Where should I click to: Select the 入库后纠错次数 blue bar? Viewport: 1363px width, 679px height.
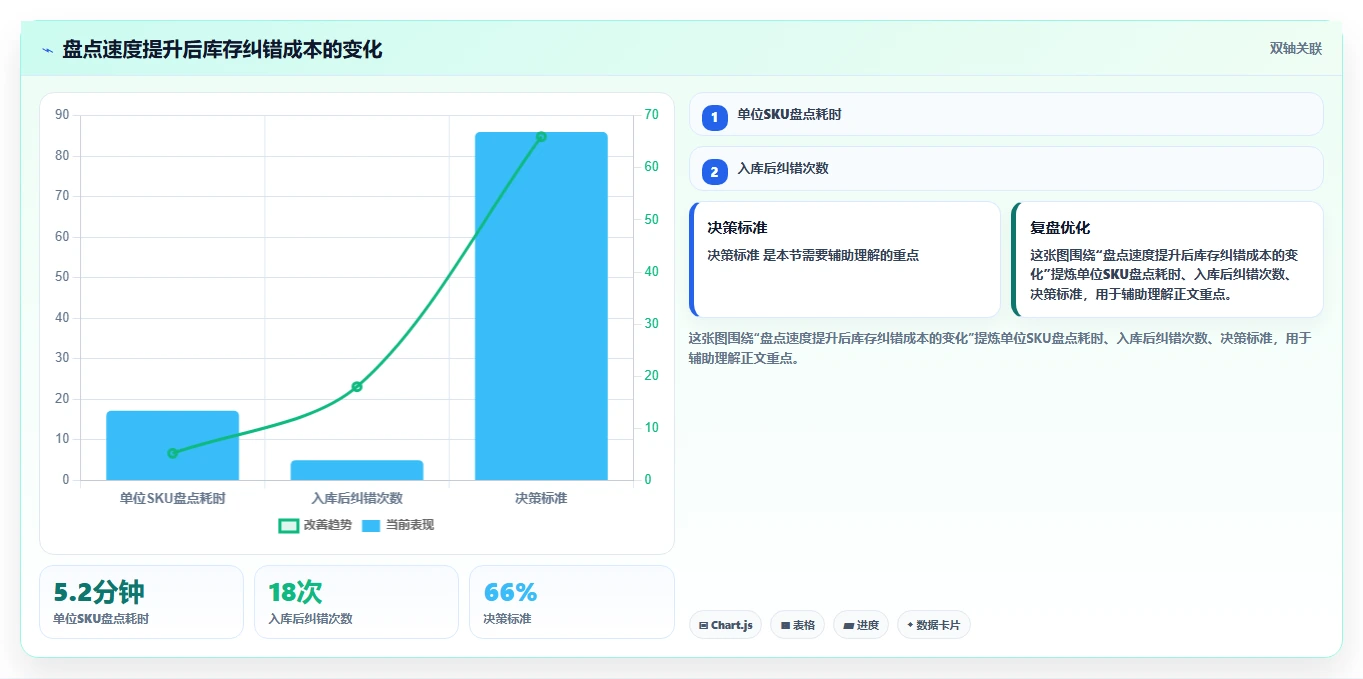coord(357,470)
